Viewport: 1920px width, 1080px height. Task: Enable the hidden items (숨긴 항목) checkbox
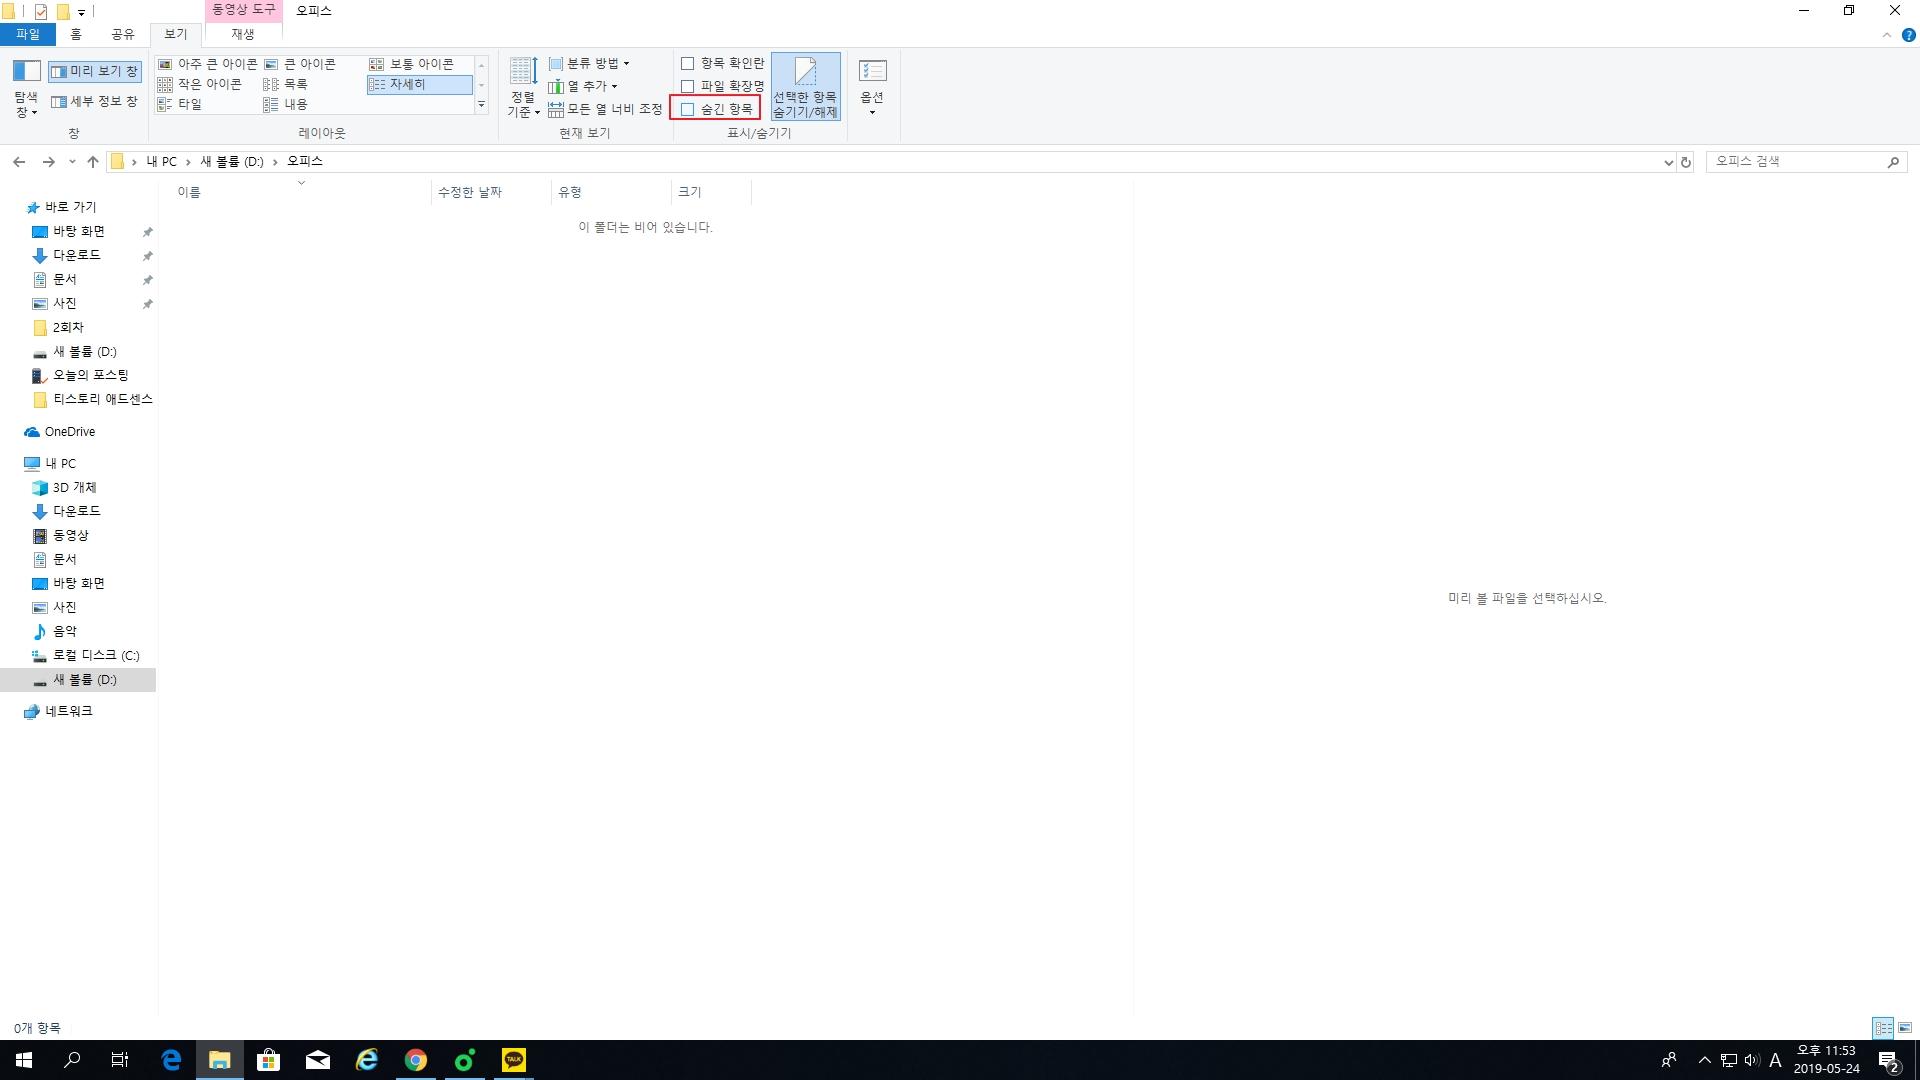tap(688, 109)
